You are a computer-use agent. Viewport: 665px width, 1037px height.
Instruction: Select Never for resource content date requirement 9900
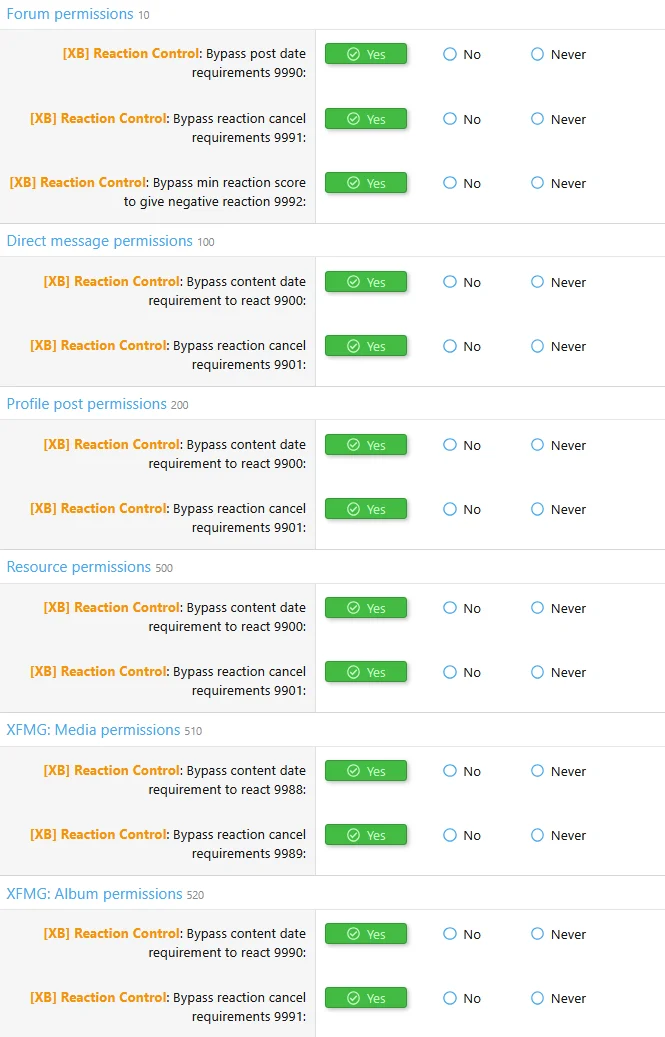[x=537, y=608]
